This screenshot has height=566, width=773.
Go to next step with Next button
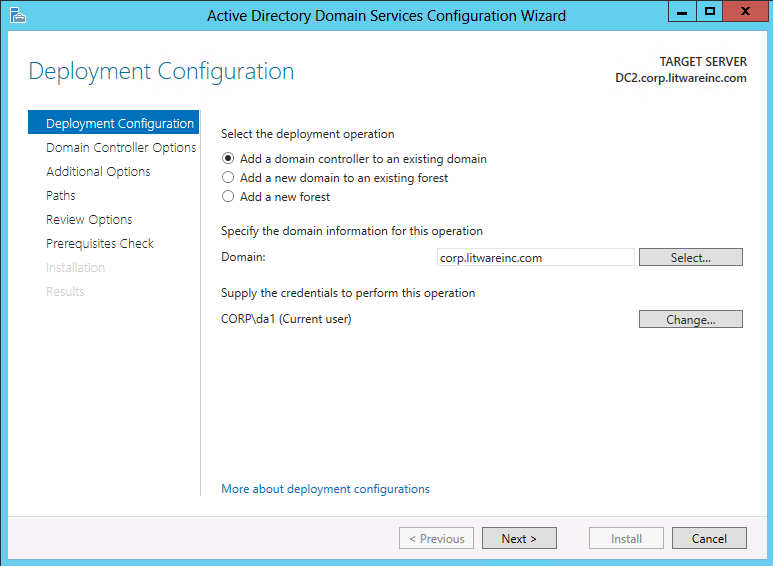point(519,538)
